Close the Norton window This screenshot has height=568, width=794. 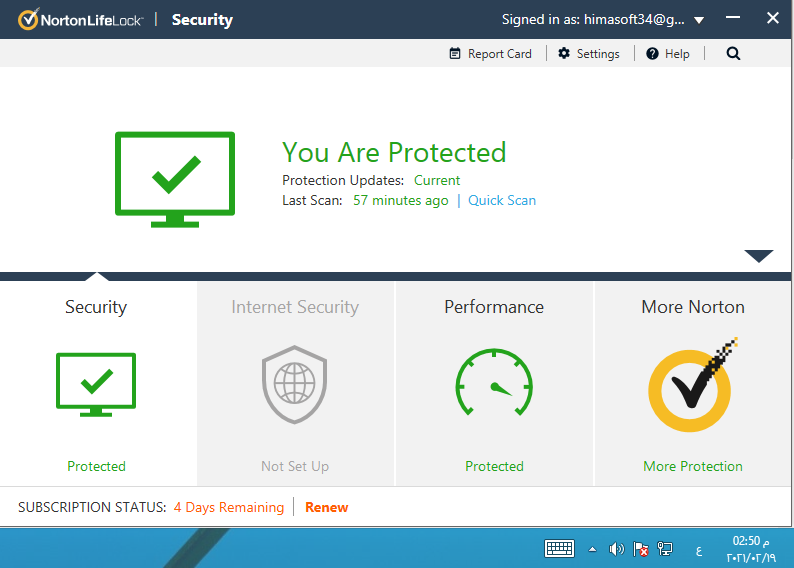coord(773,18)
